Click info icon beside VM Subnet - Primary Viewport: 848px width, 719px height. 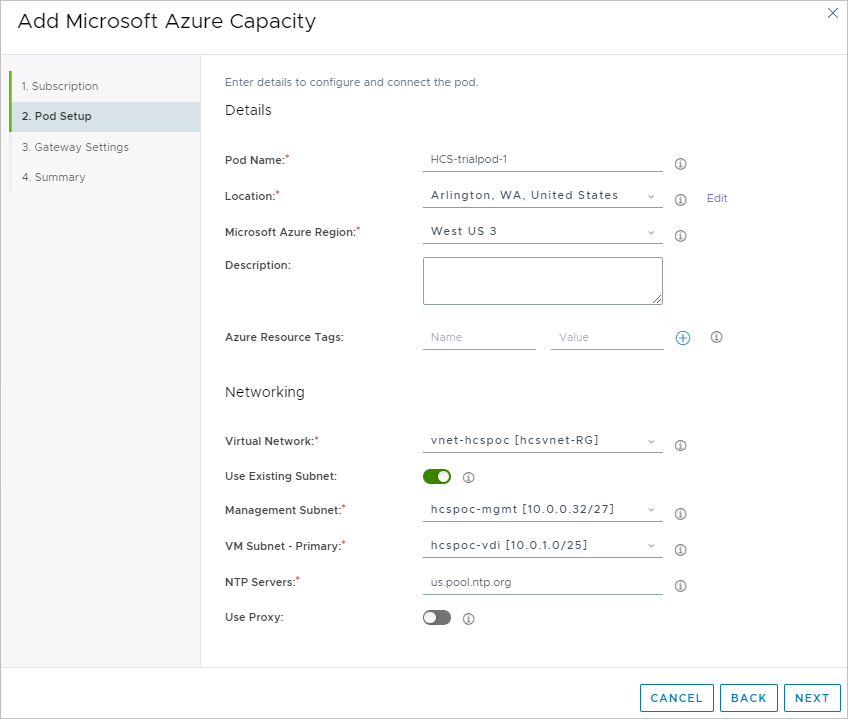click(680, 550)
